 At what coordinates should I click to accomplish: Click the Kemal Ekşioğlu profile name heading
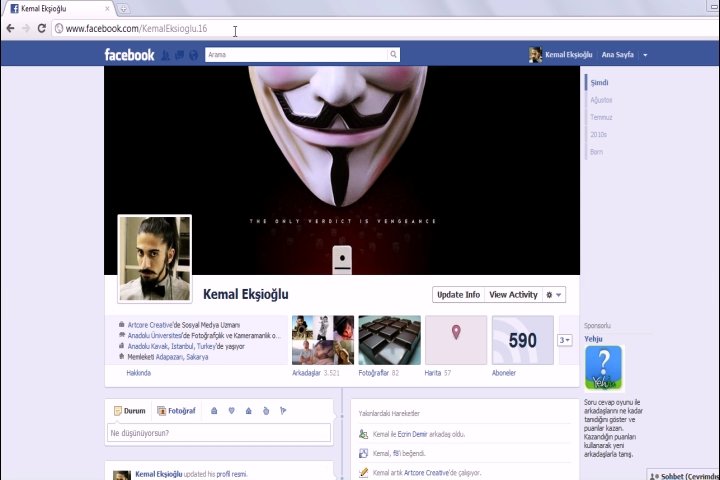point(246,294)
